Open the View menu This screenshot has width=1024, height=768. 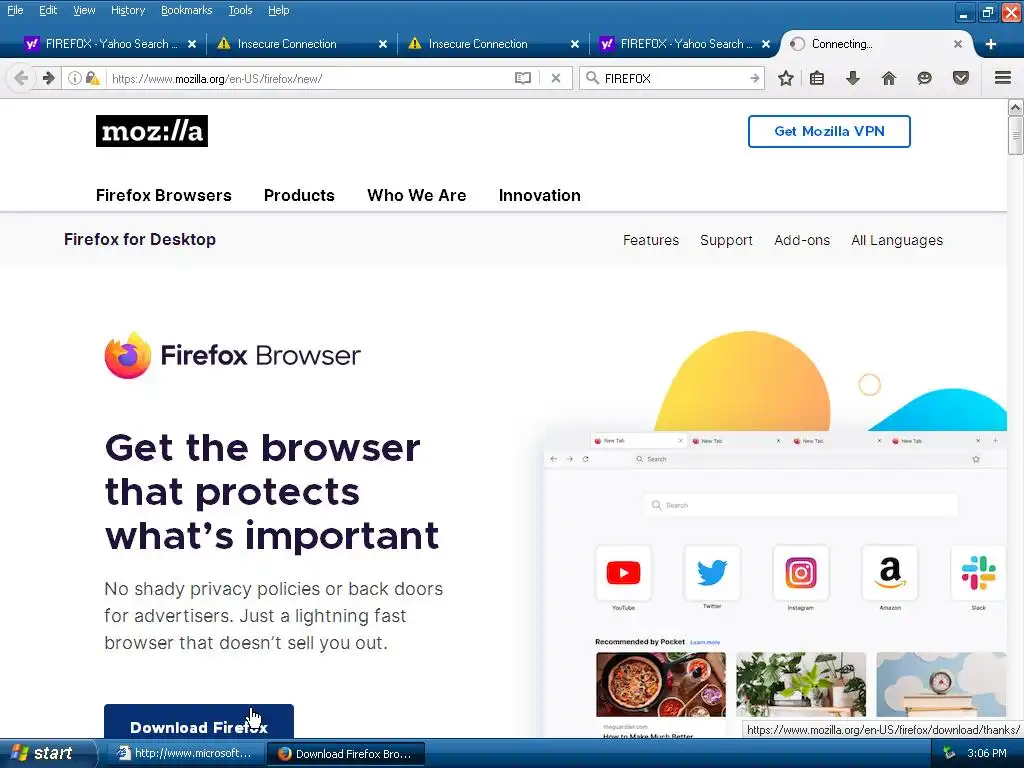tap(84, 10)
